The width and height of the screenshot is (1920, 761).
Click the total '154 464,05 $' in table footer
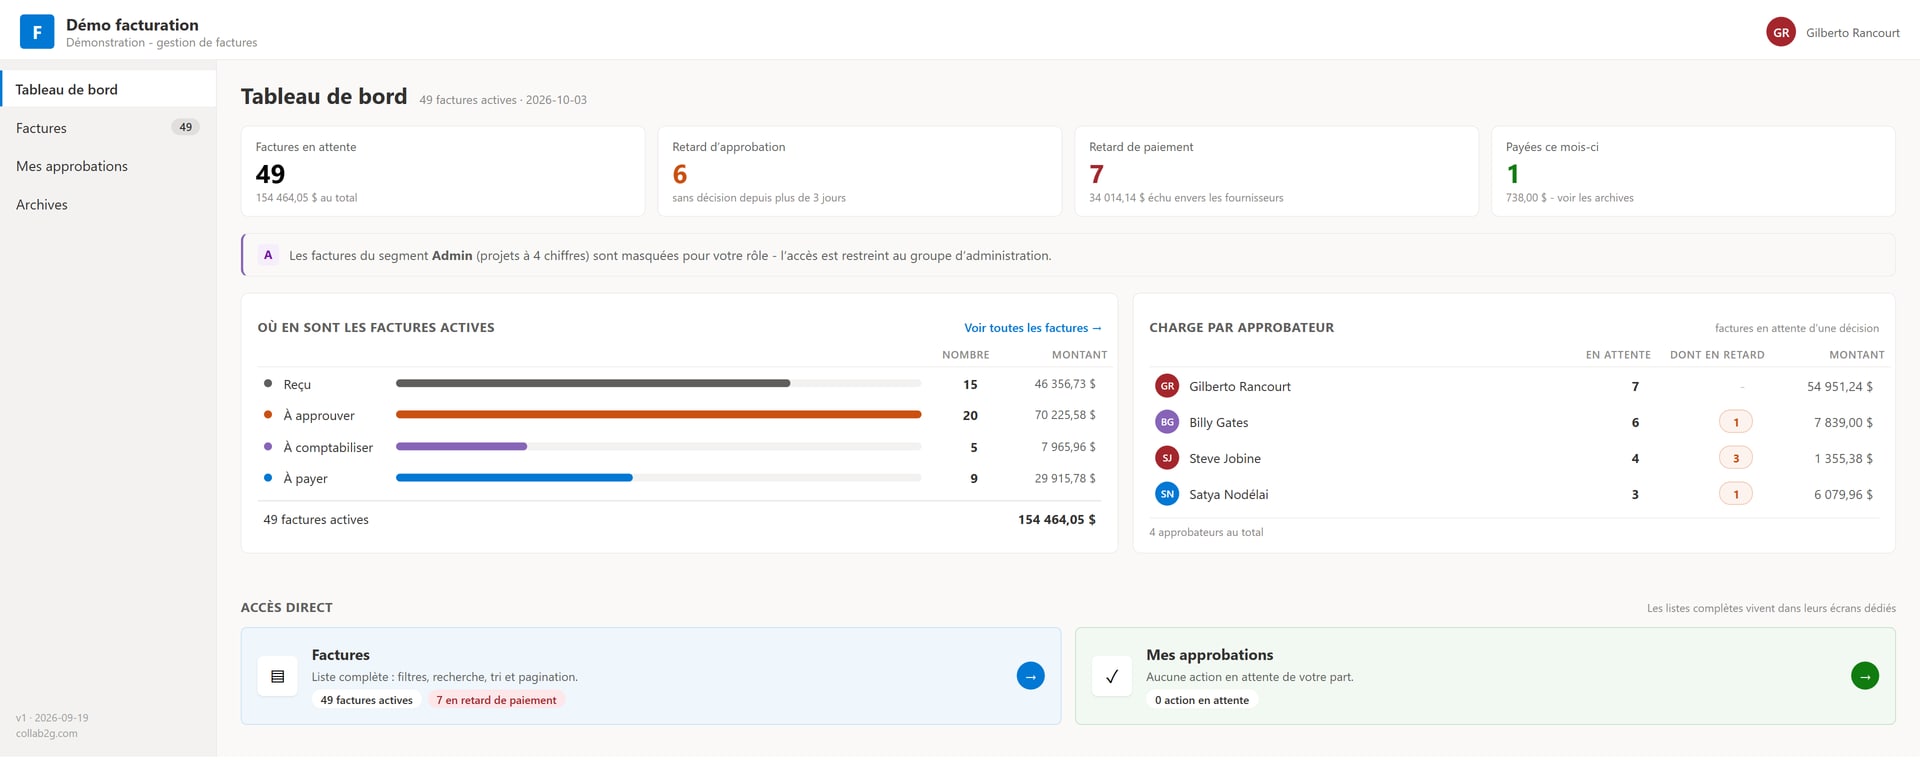pyautogui.click(x=1056, y=519)
